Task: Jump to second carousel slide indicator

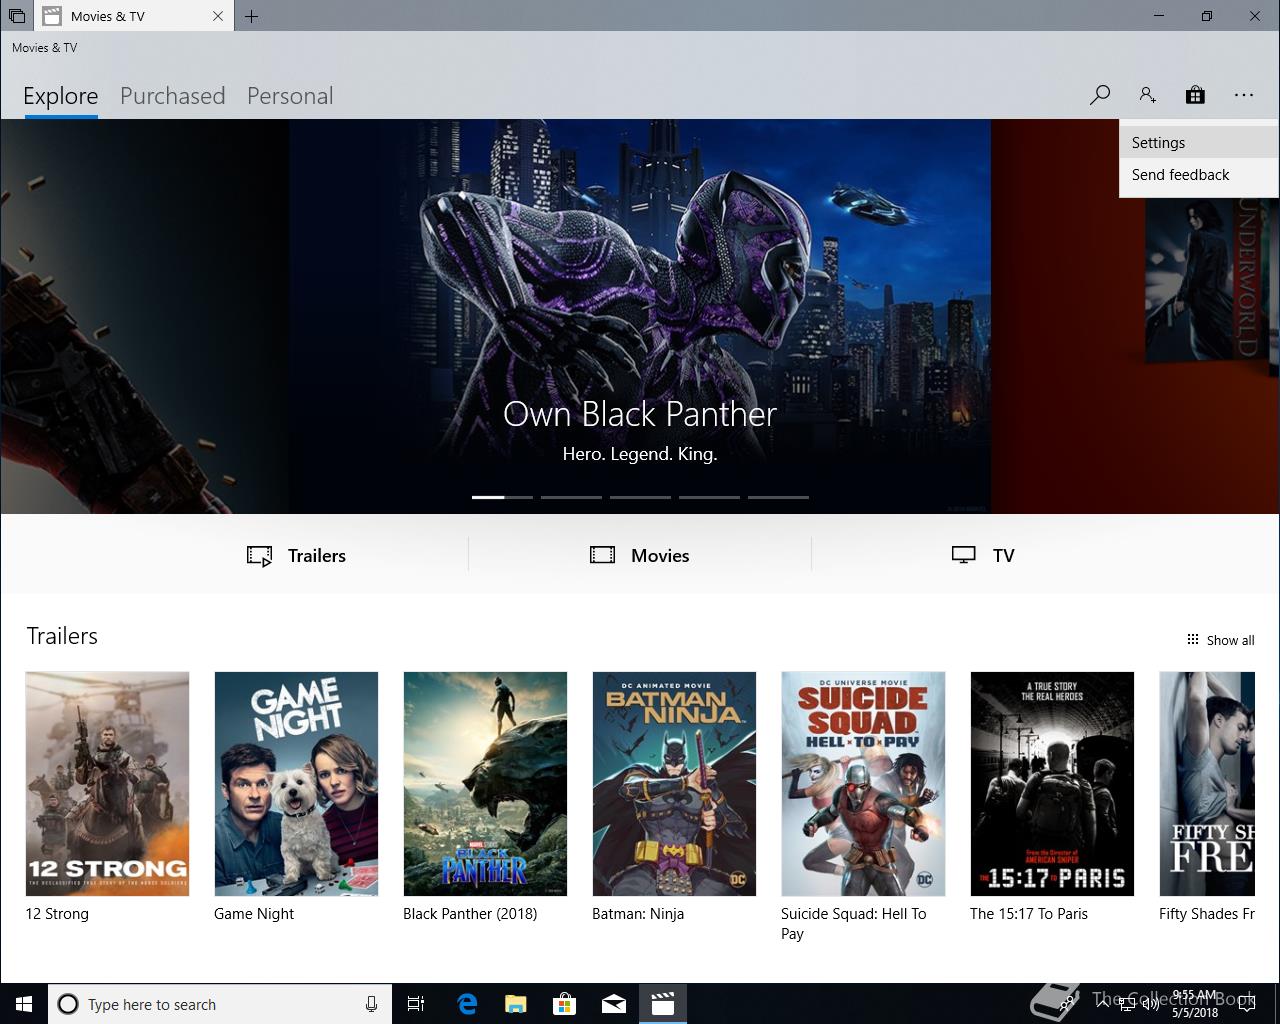Action: click(571, 497)
